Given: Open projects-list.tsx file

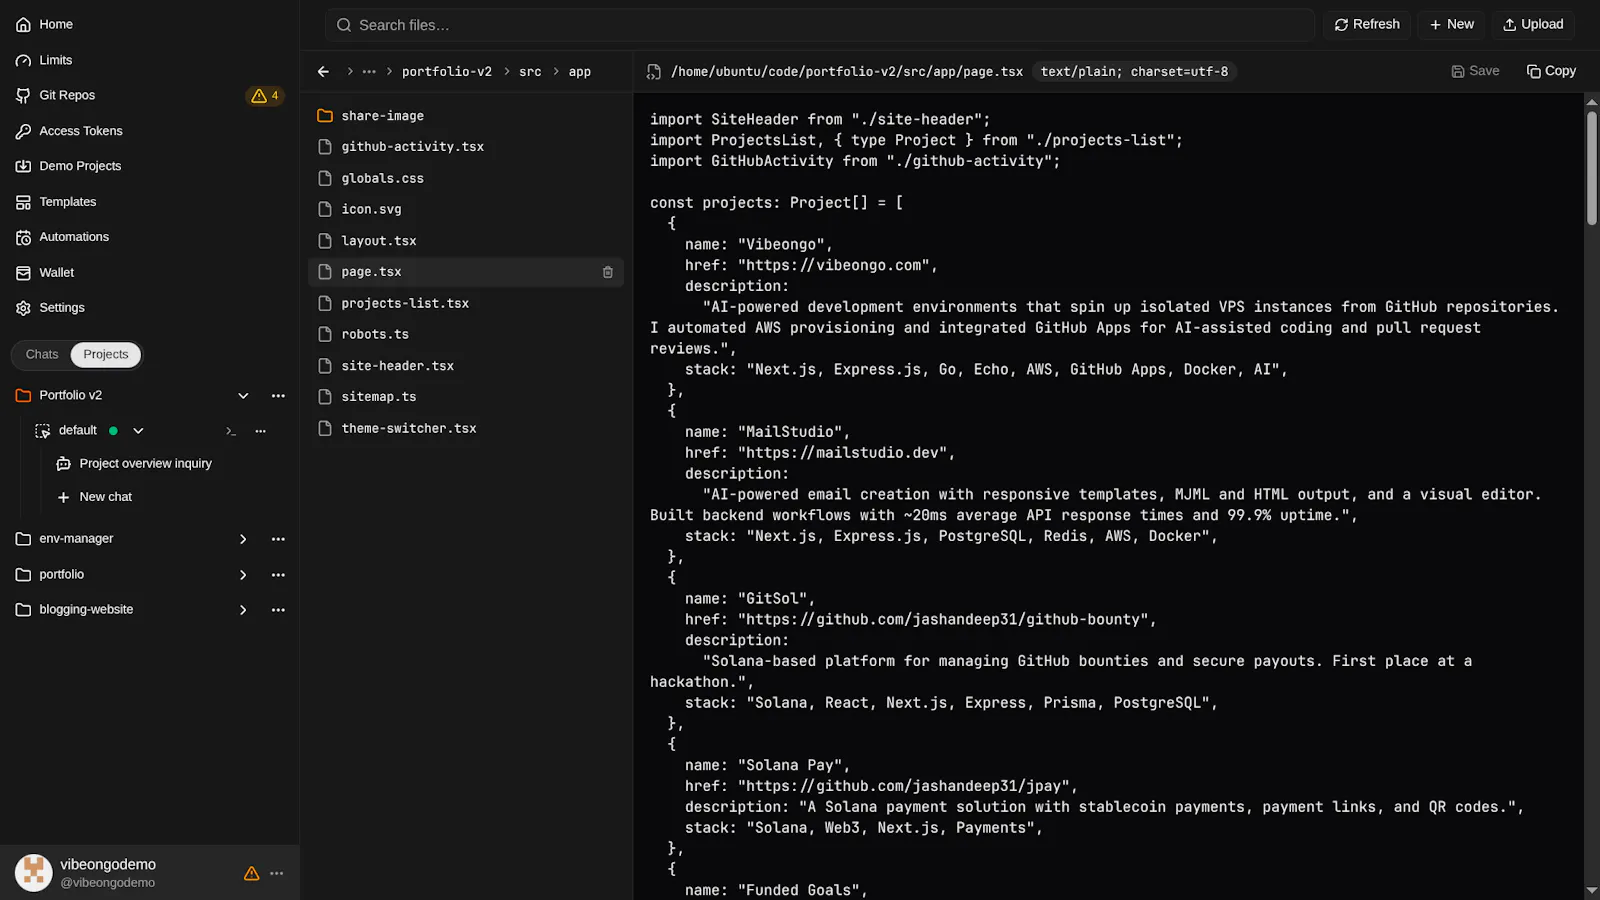Looking at the screenshot, I should [466, 304].
